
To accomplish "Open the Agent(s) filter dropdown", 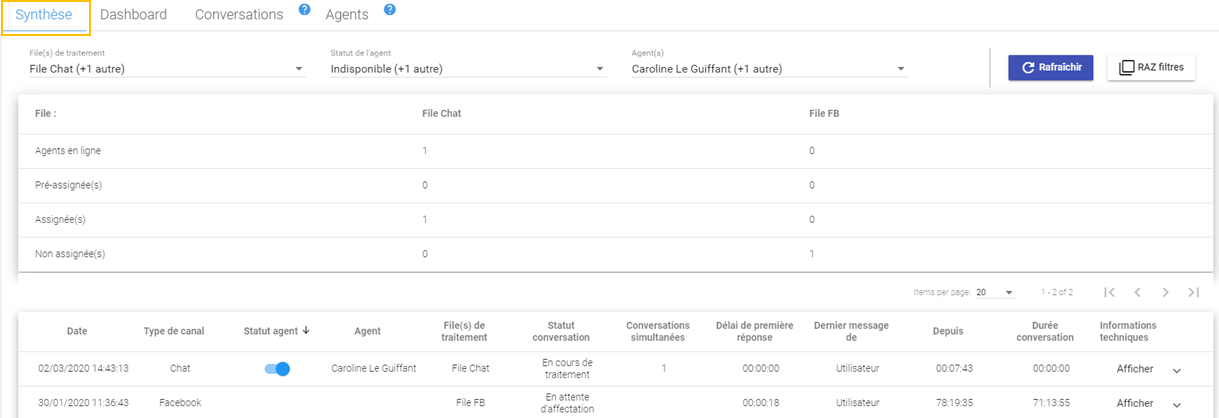I will [x=901, y=69].
